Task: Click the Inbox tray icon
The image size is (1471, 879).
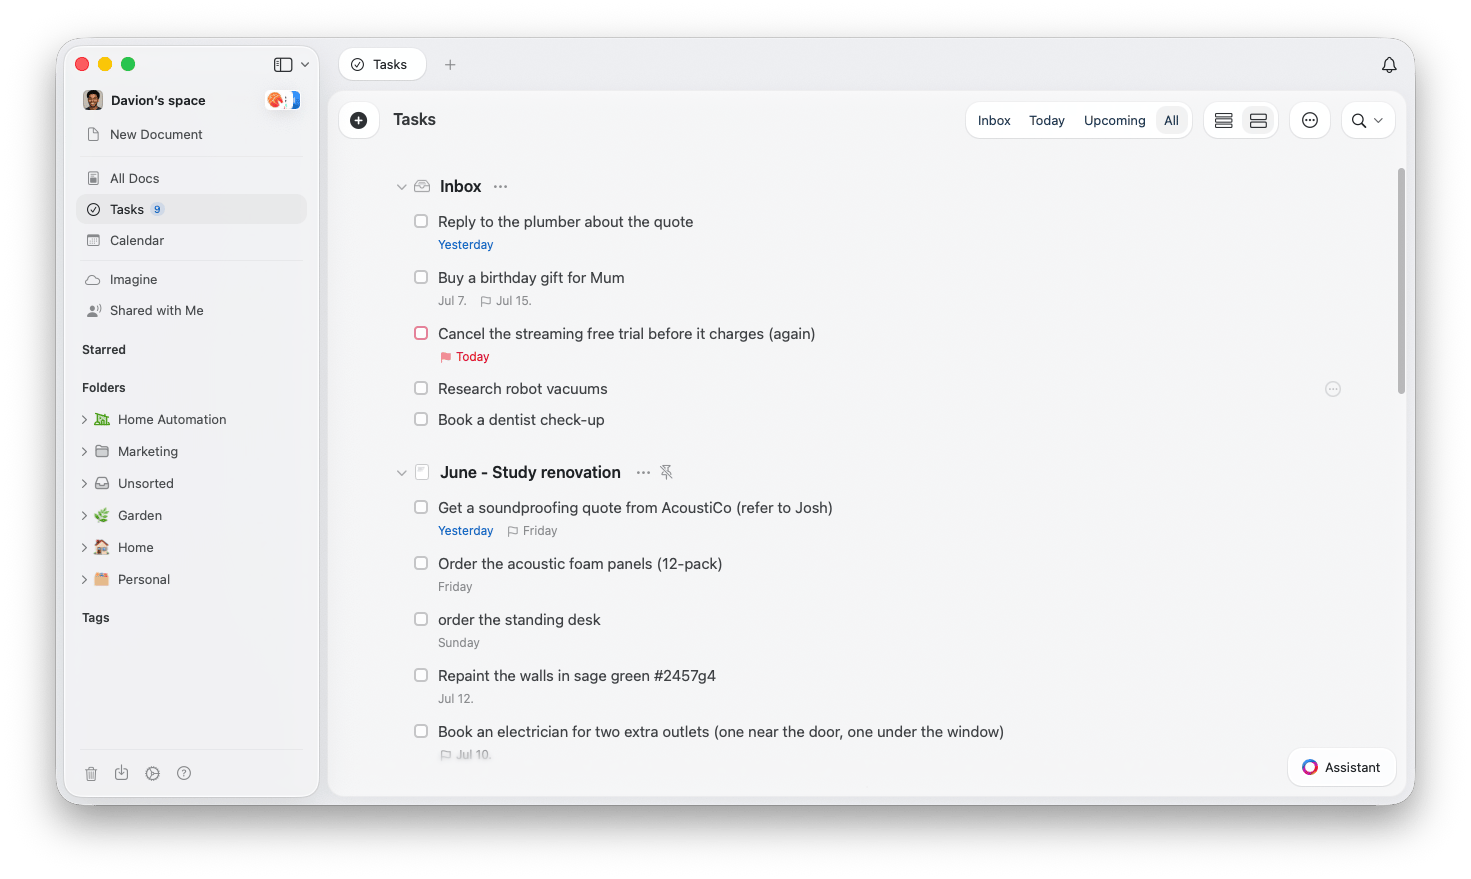Action: (422, 187)
